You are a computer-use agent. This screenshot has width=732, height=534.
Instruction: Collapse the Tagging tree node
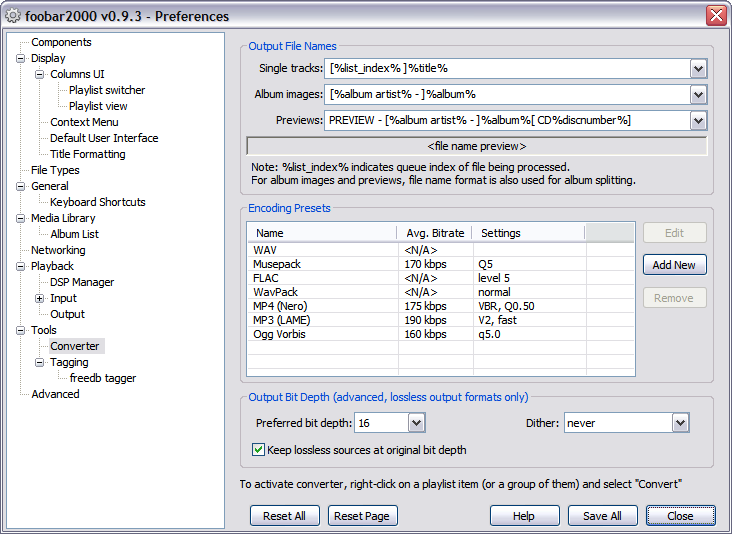pos(40,362)
